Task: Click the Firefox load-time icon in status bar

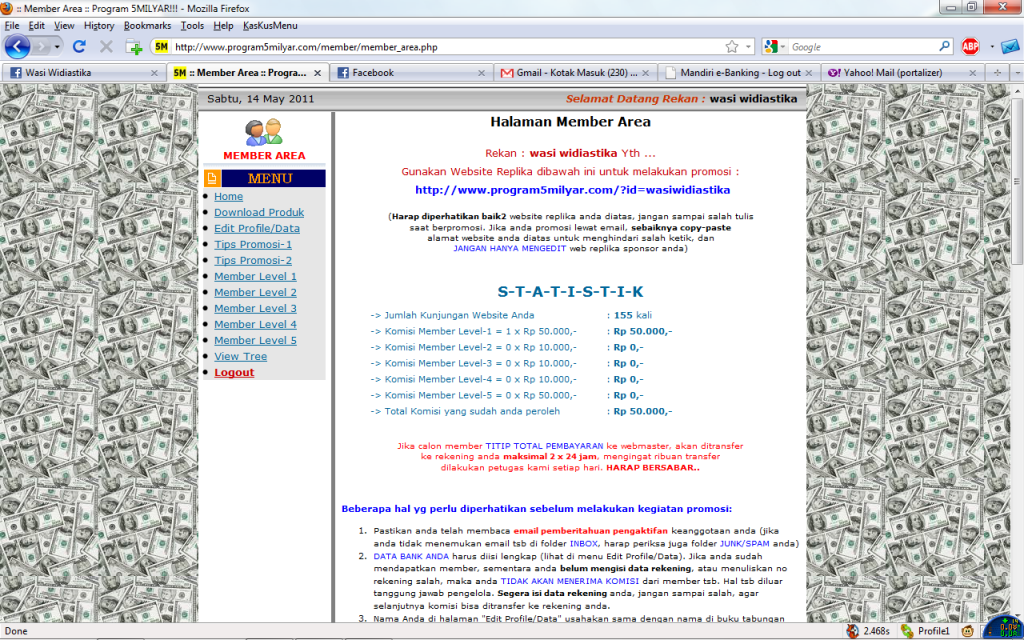Action: (x=852, y=631)
